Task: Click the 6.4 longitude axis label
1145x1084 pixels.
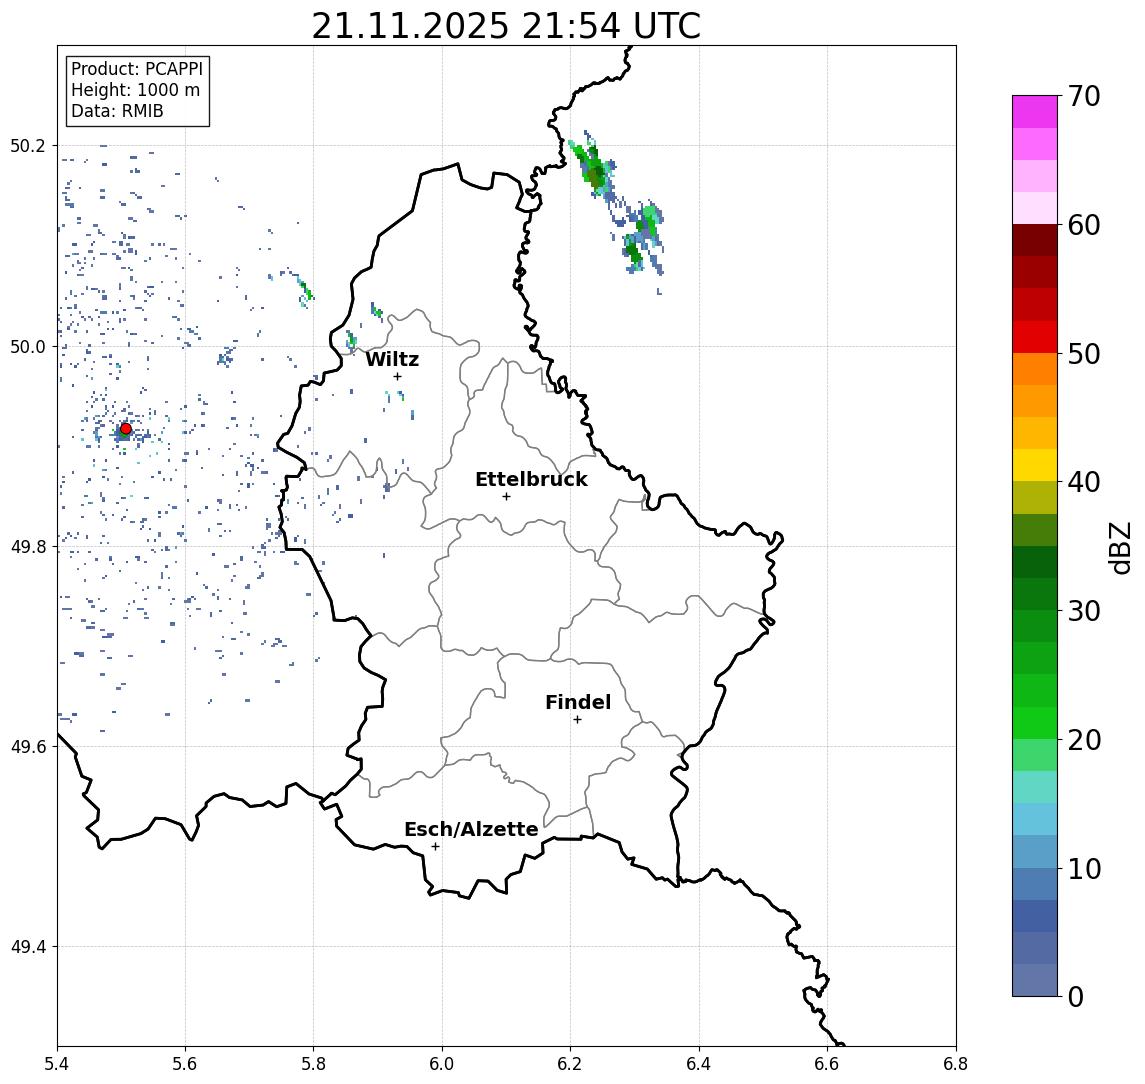Action: click(699, 1064)
